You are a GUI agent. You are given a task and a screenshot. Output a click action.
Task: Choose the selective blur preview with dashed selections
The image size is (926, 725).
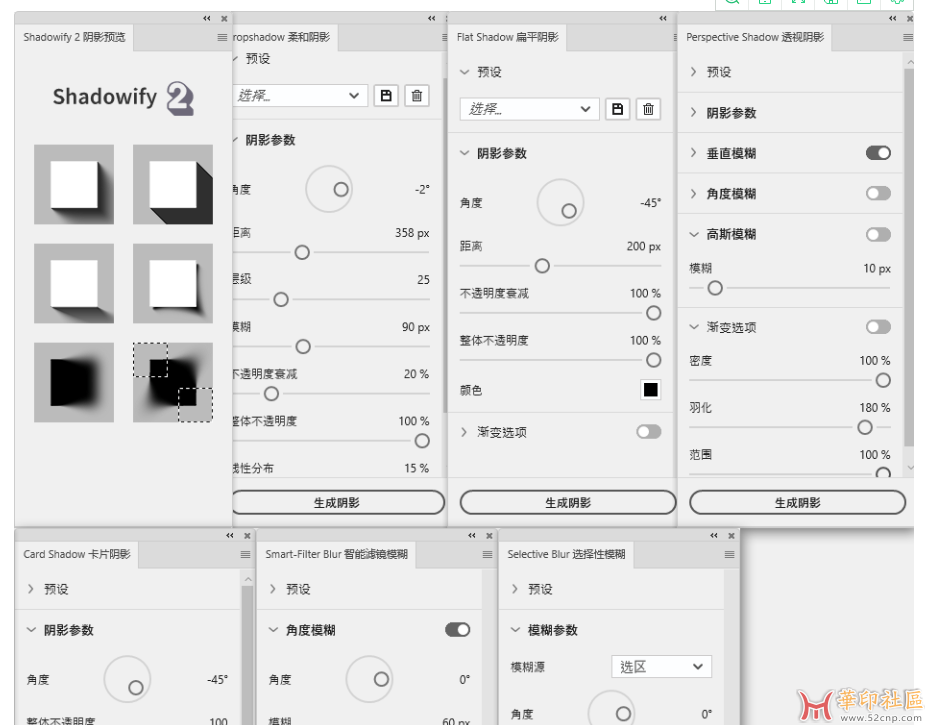pos(172,383)
